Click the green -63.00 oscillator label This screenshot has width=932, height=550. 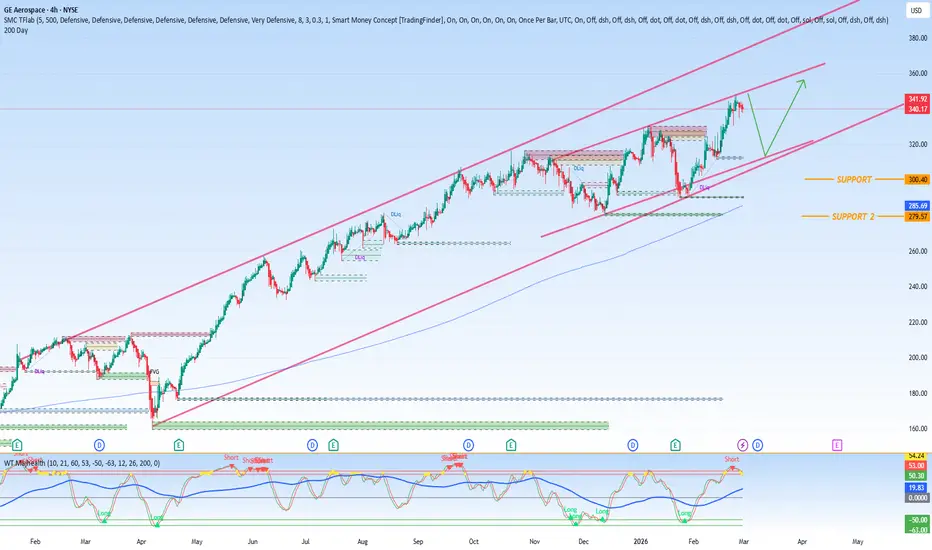[x=917, y=530]
